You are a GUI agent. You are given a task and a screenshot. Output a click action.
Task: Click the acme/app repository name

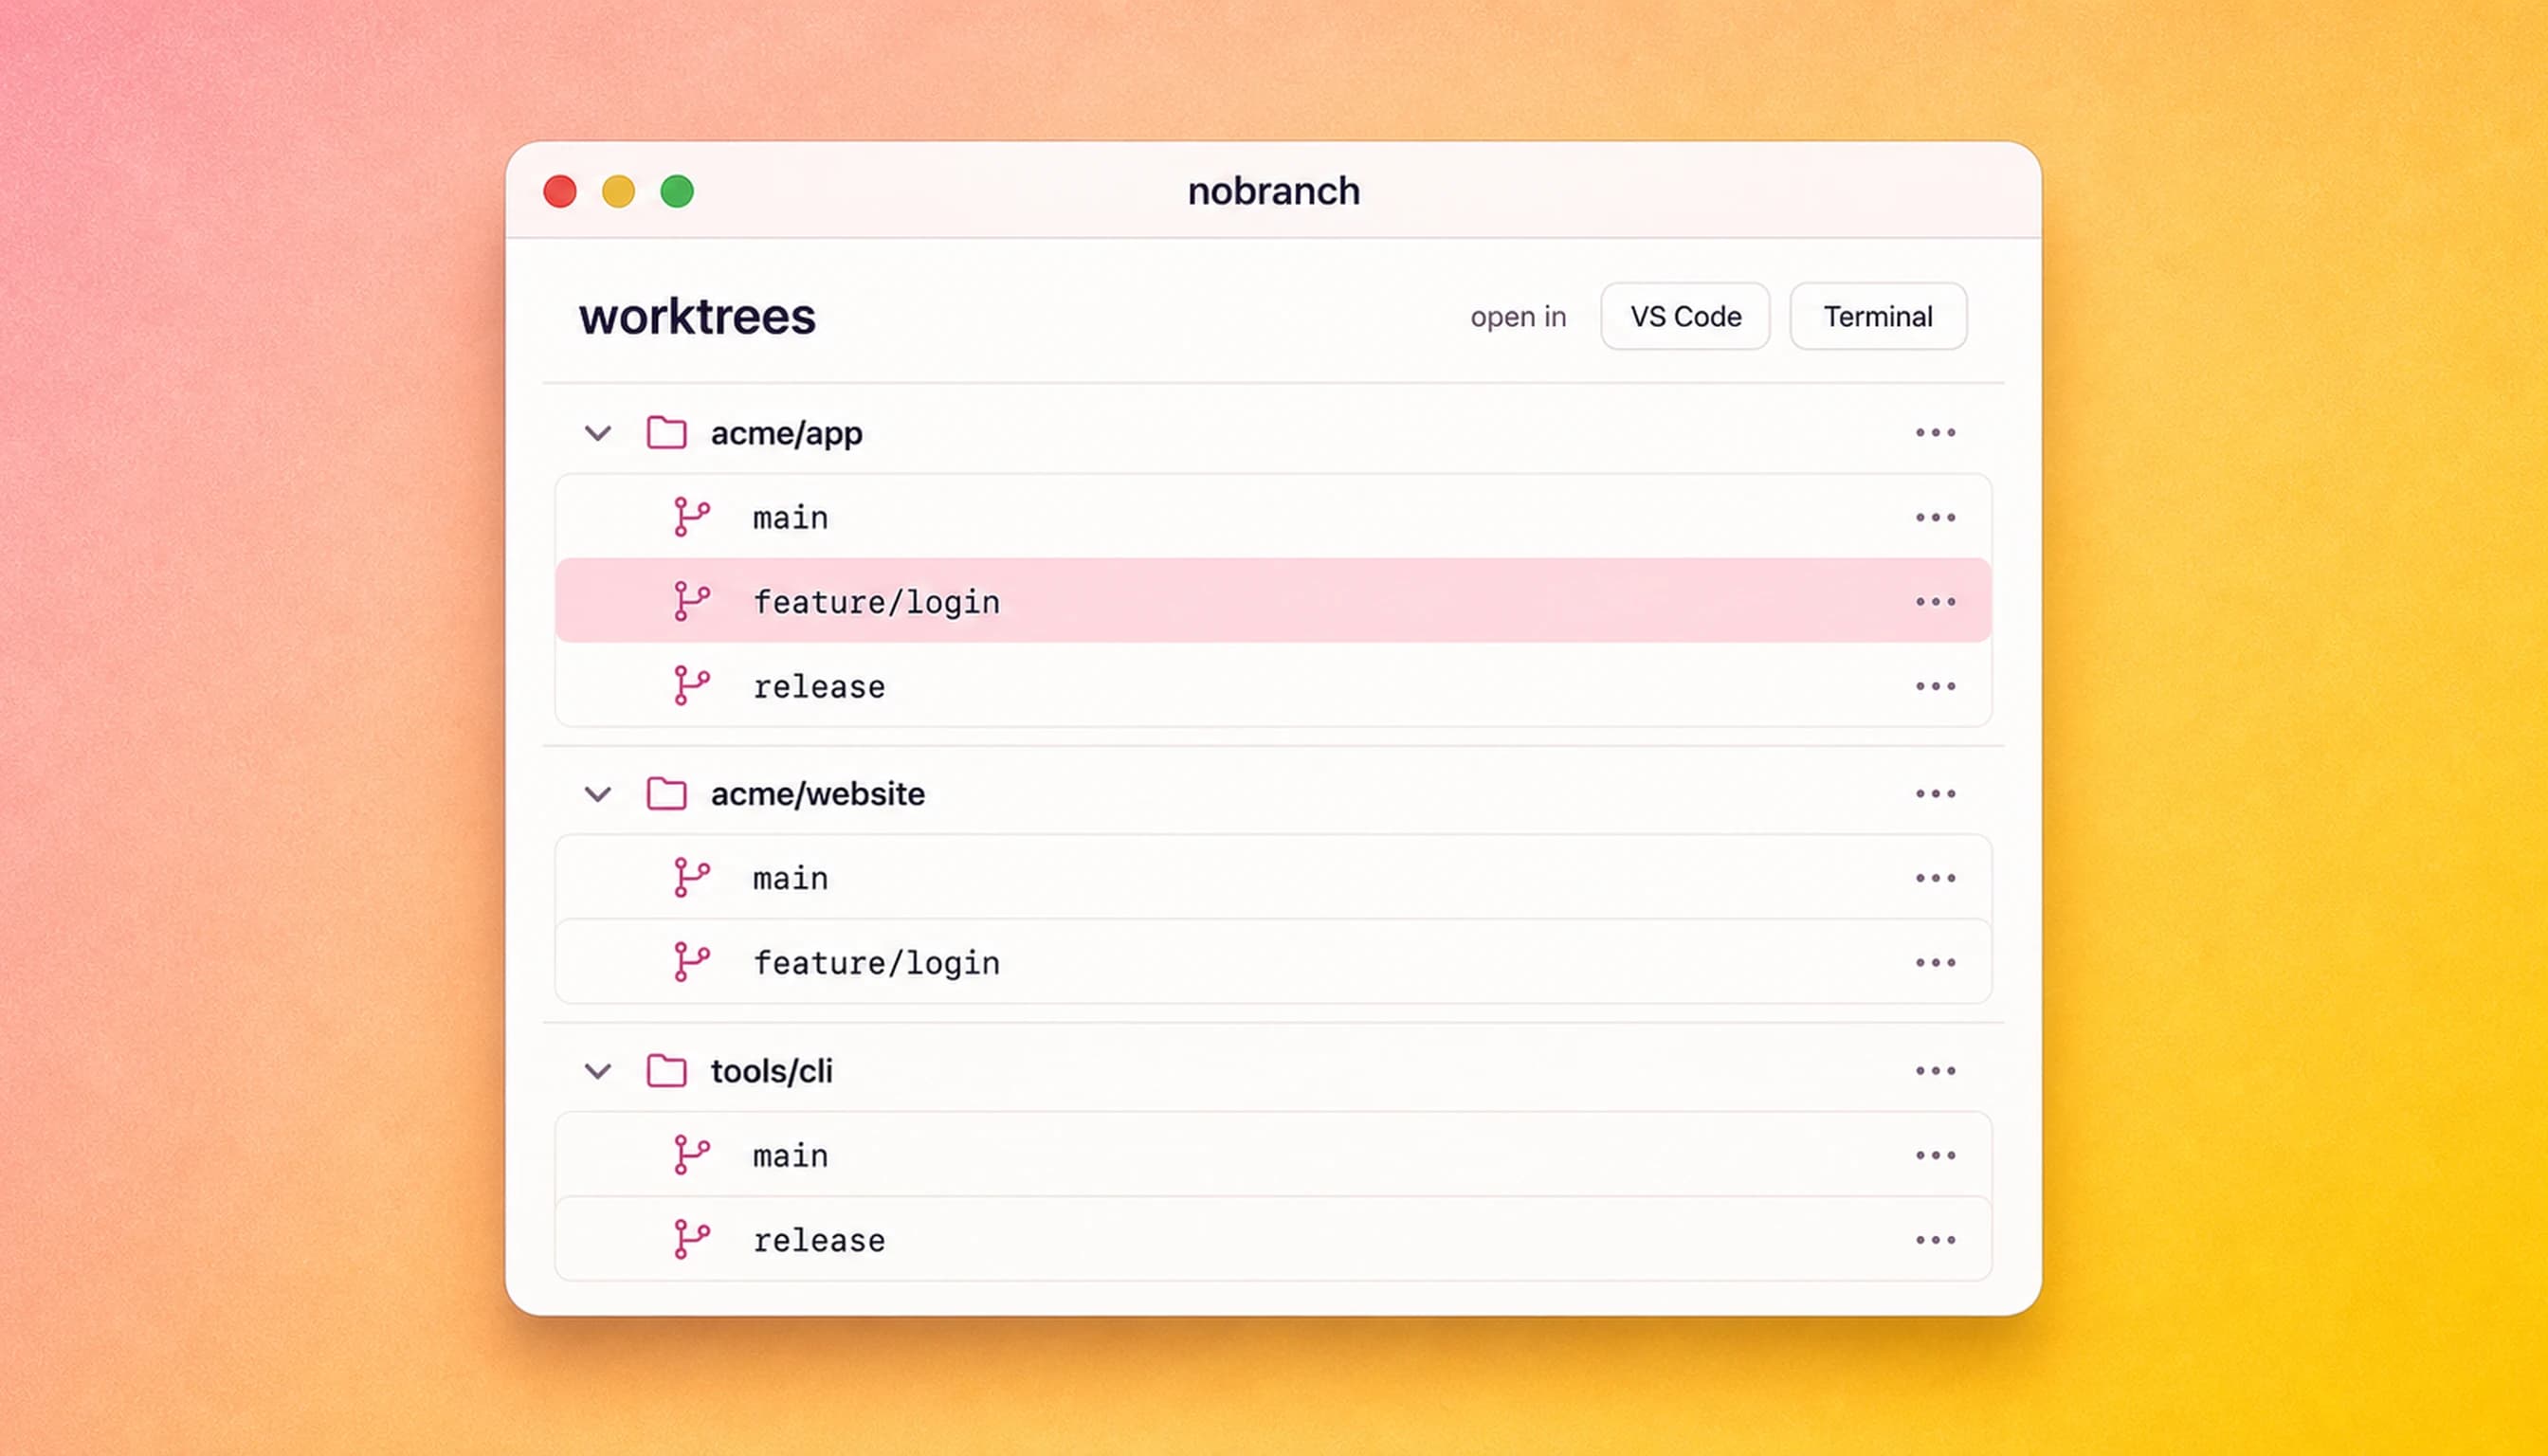[x=787, y=434]
